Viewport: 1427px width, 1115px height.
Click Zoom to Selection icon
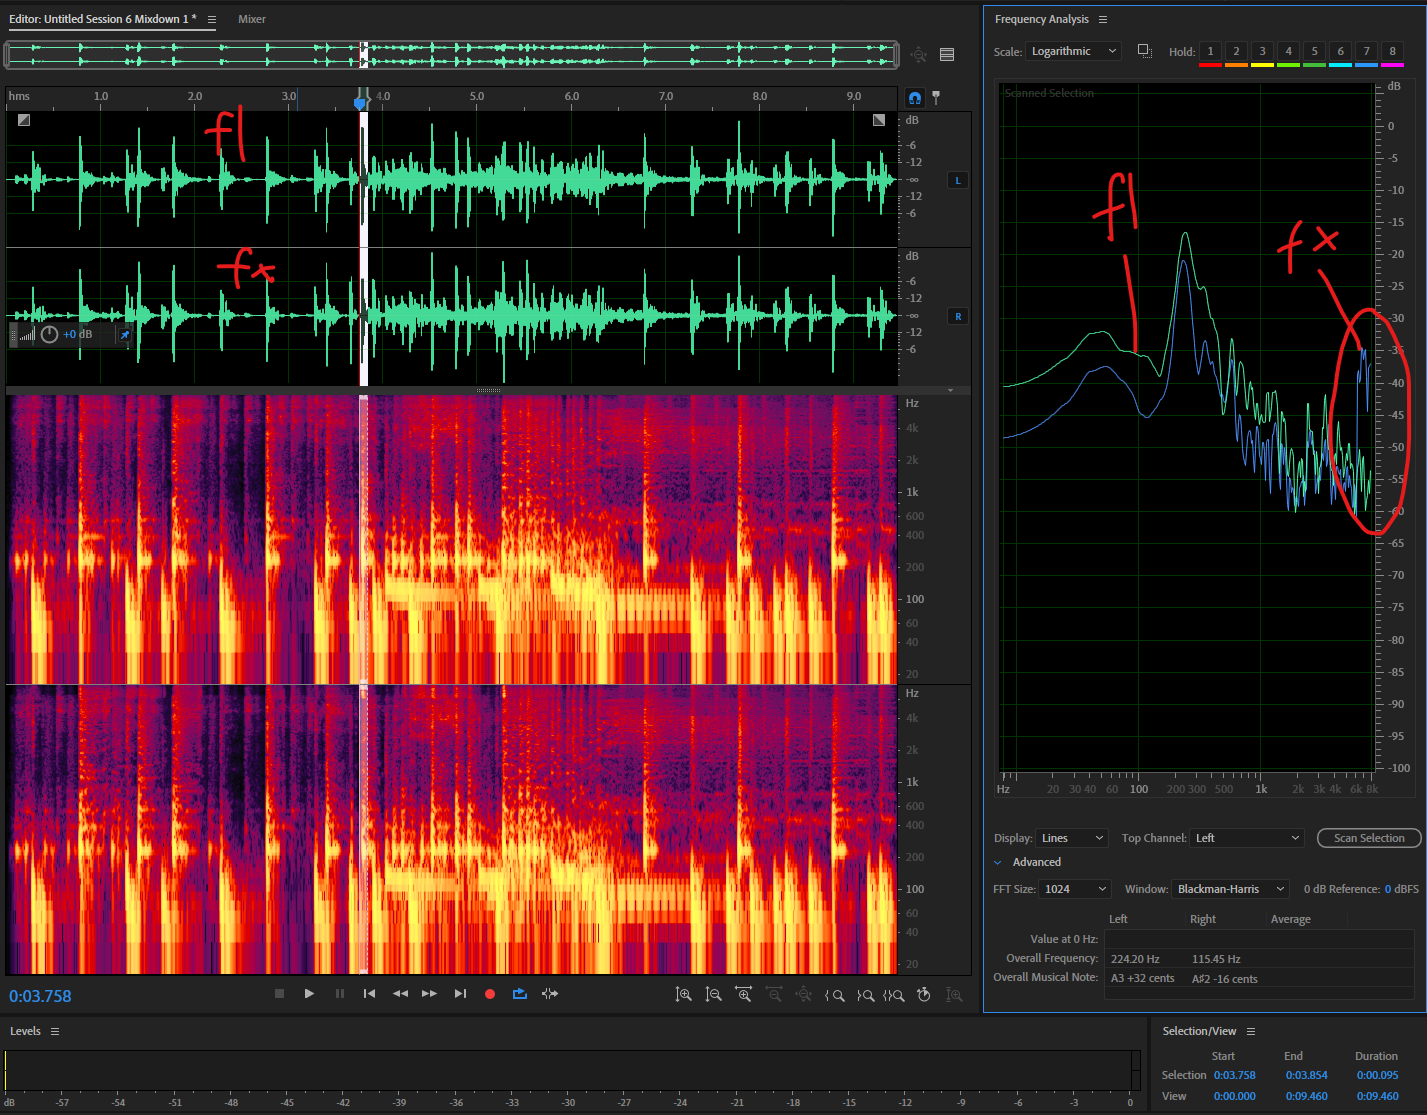tap(893, 995)
